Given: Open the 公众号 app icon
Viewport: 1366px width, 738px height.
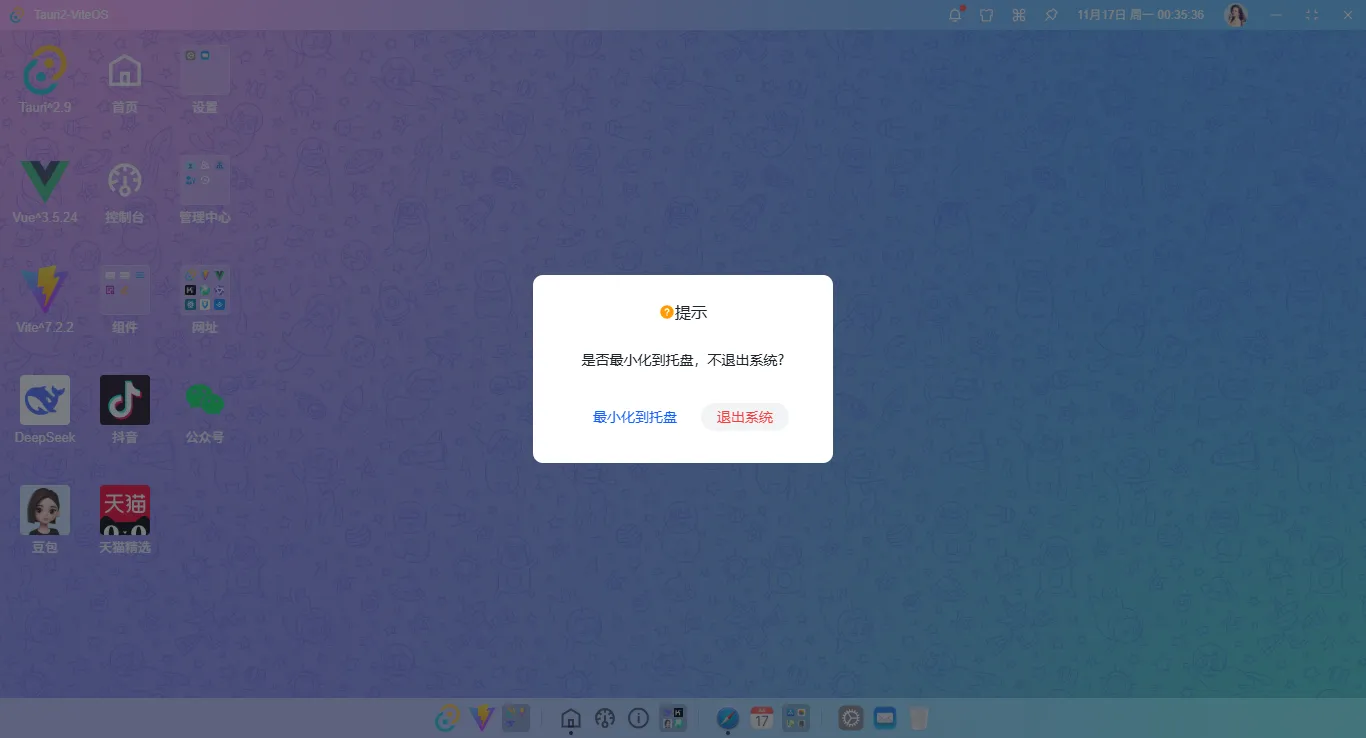Looking at the screenshot, I should 204,399.
